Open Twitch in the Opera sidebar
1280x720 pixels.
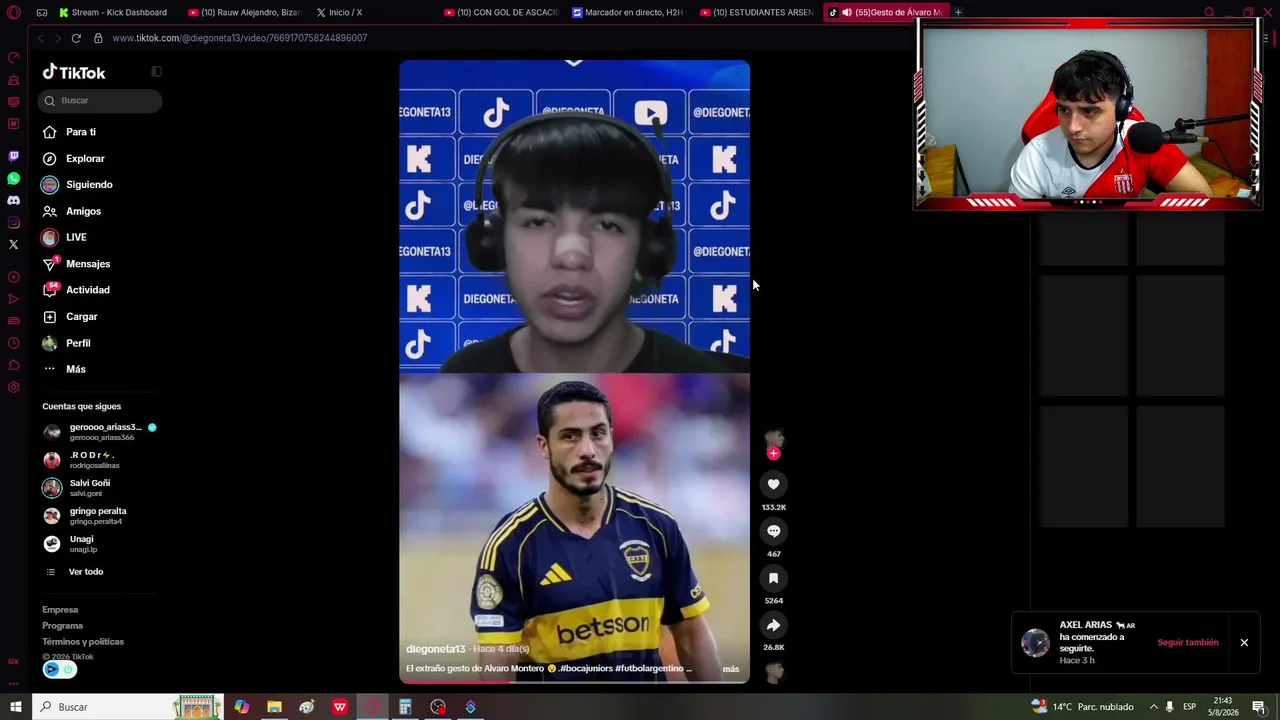pyautogui.click(x=13, y=156)
